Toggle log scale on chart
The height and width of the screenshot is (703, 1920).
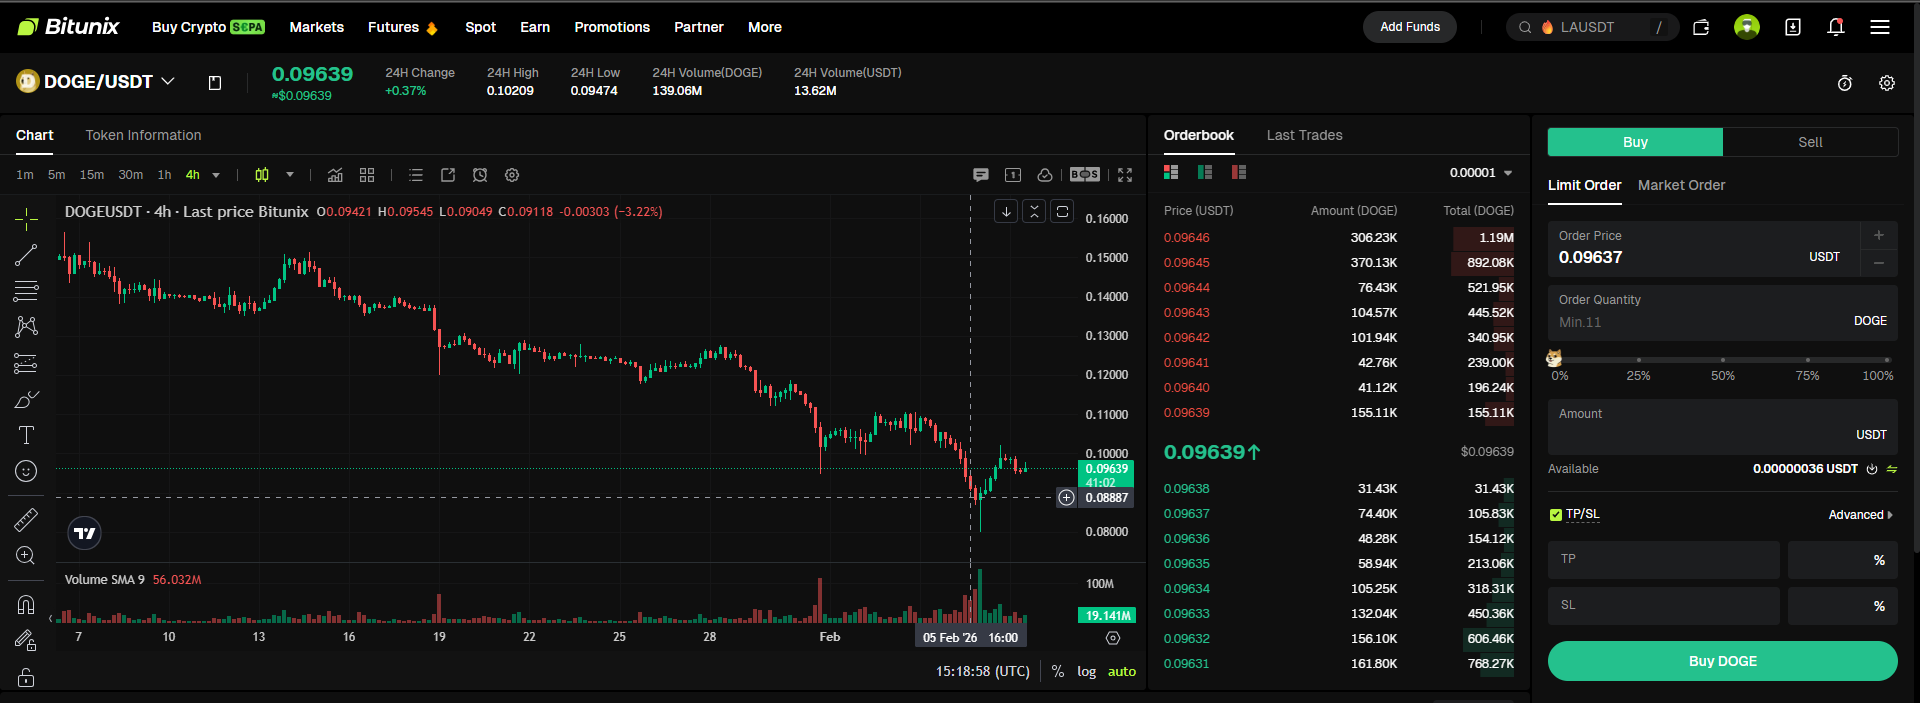click(1087, 672)
